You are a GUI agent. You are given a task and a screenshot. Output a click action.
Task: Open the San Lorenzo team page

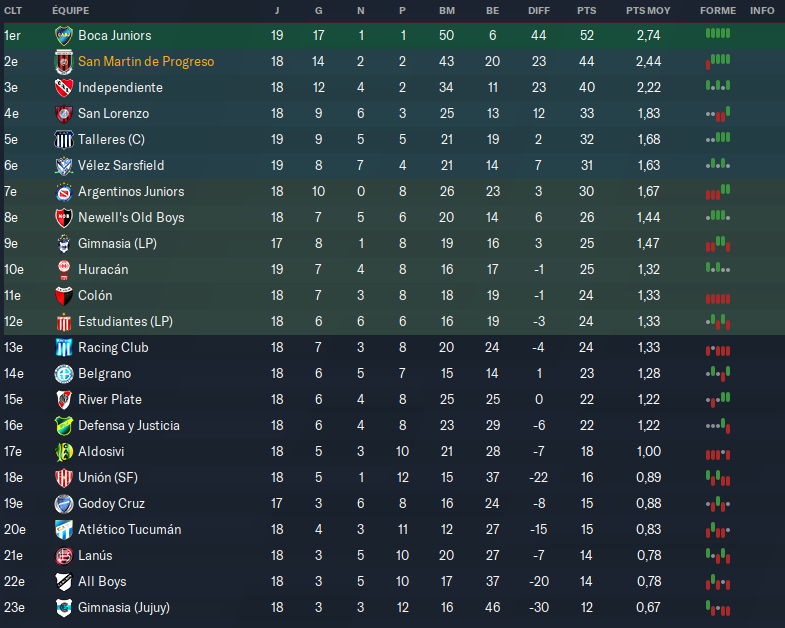[x=113, y=114]
